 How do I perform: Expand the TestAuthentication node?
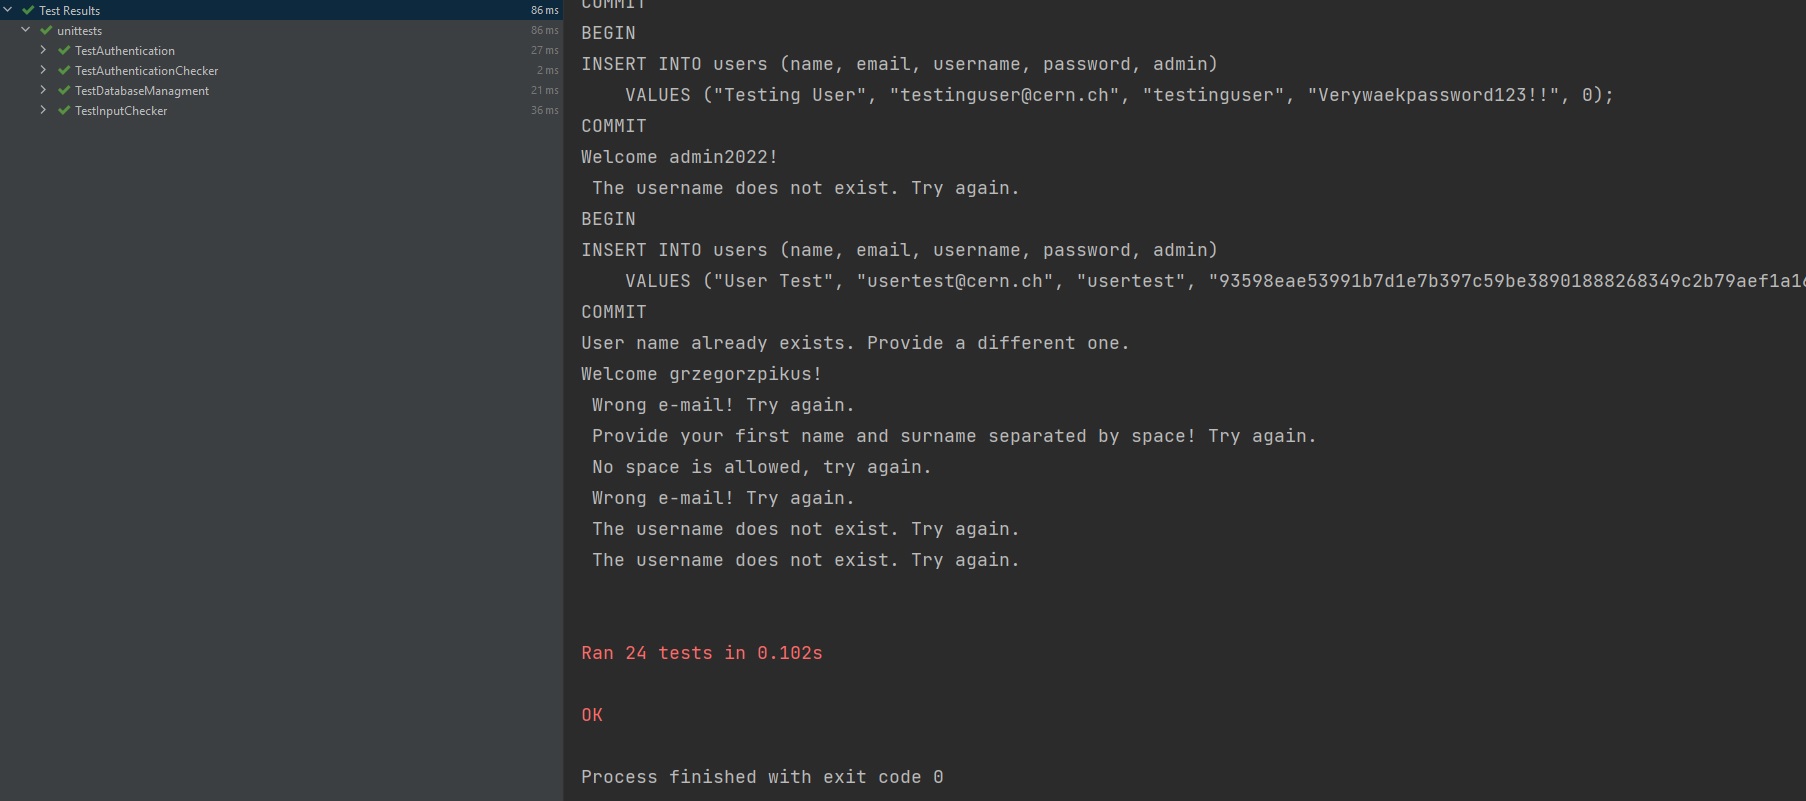click(x=43, y=50)
